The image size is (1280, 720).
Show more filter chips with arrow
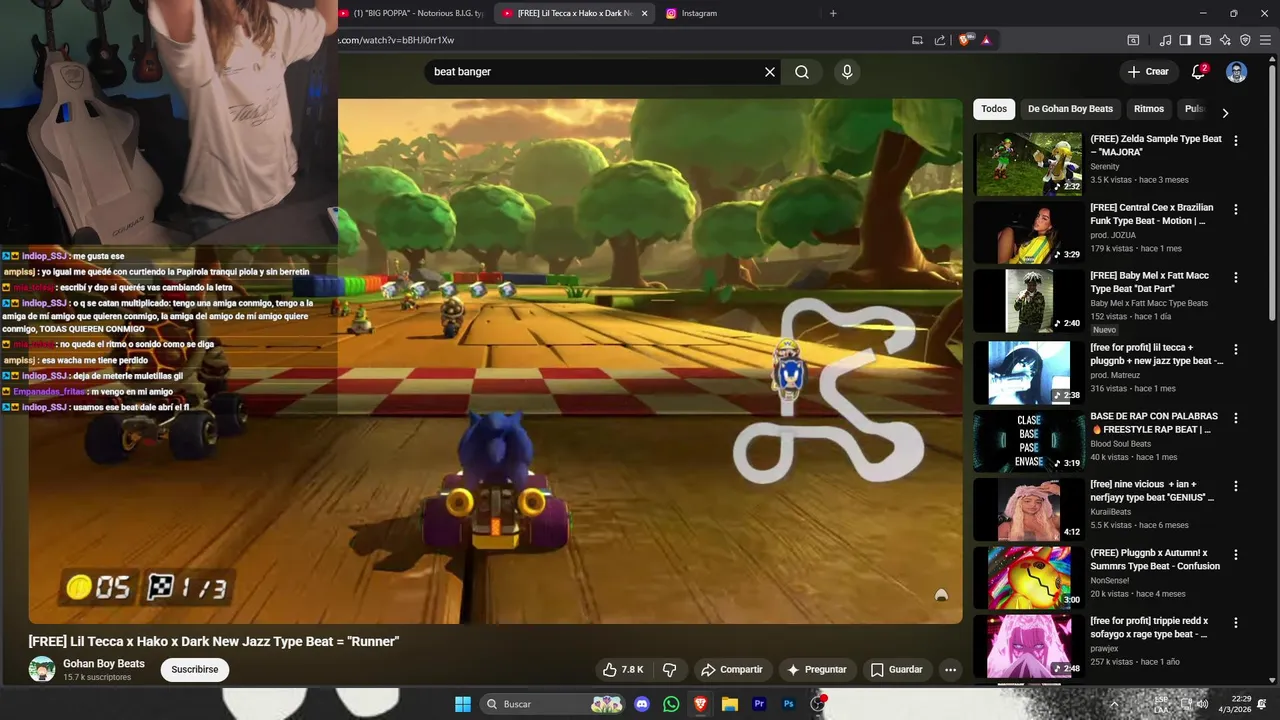[x=1225, y=113]
